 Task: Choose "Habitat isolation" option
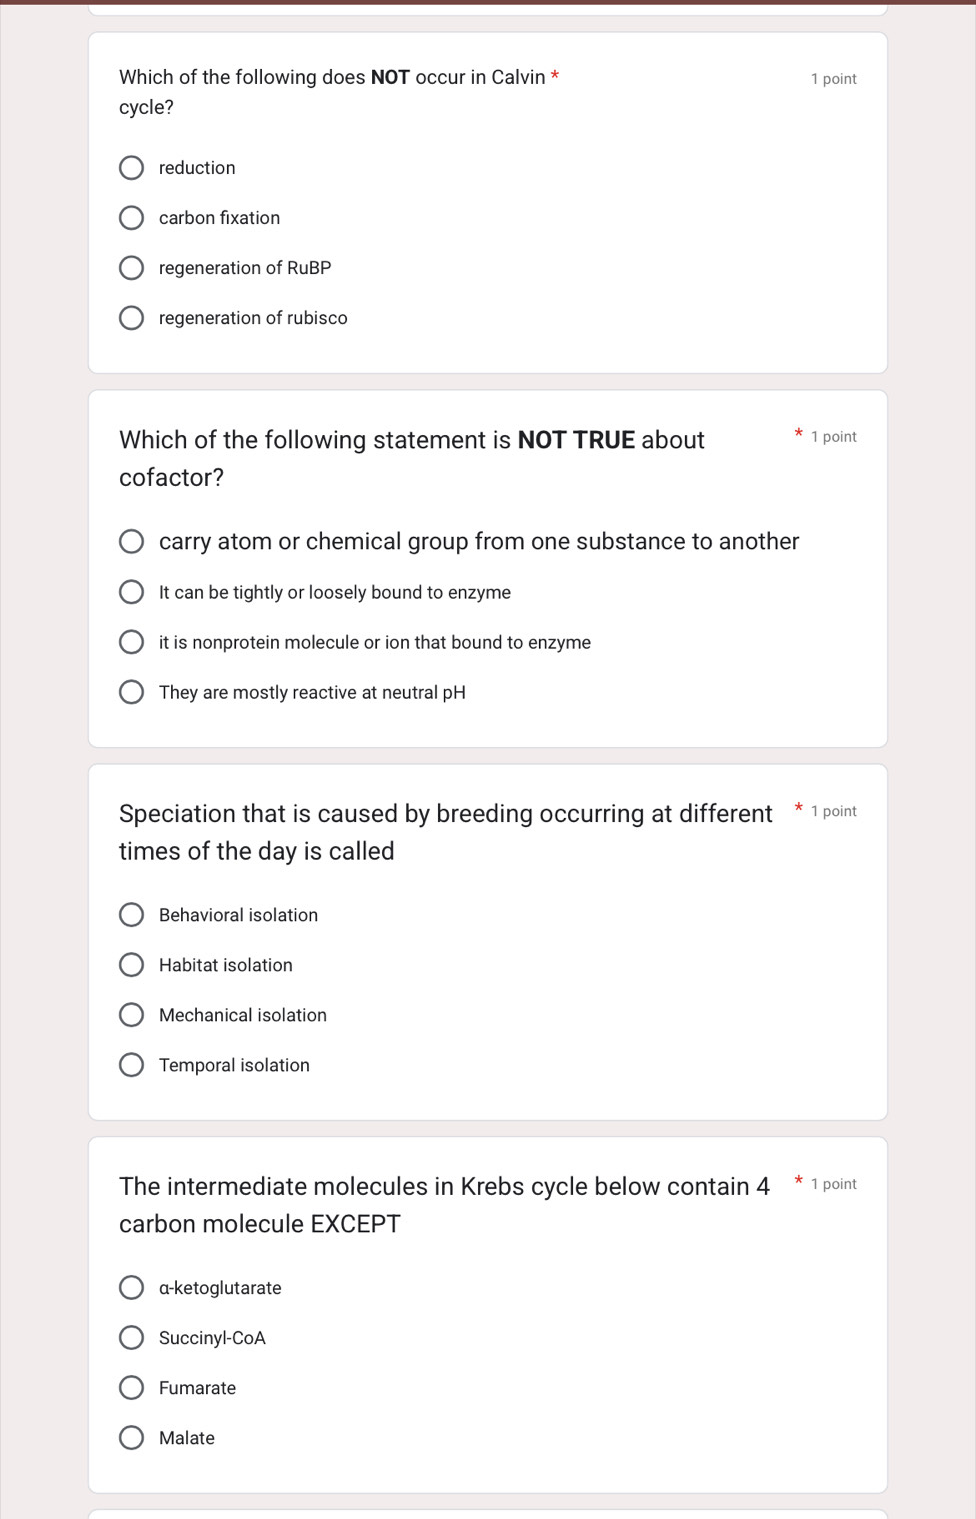tap(131, 964)
